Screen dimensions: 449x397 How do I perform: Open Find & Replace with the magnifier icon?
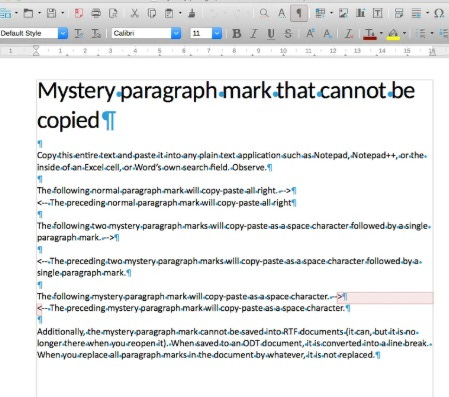(x=264, y=13)
